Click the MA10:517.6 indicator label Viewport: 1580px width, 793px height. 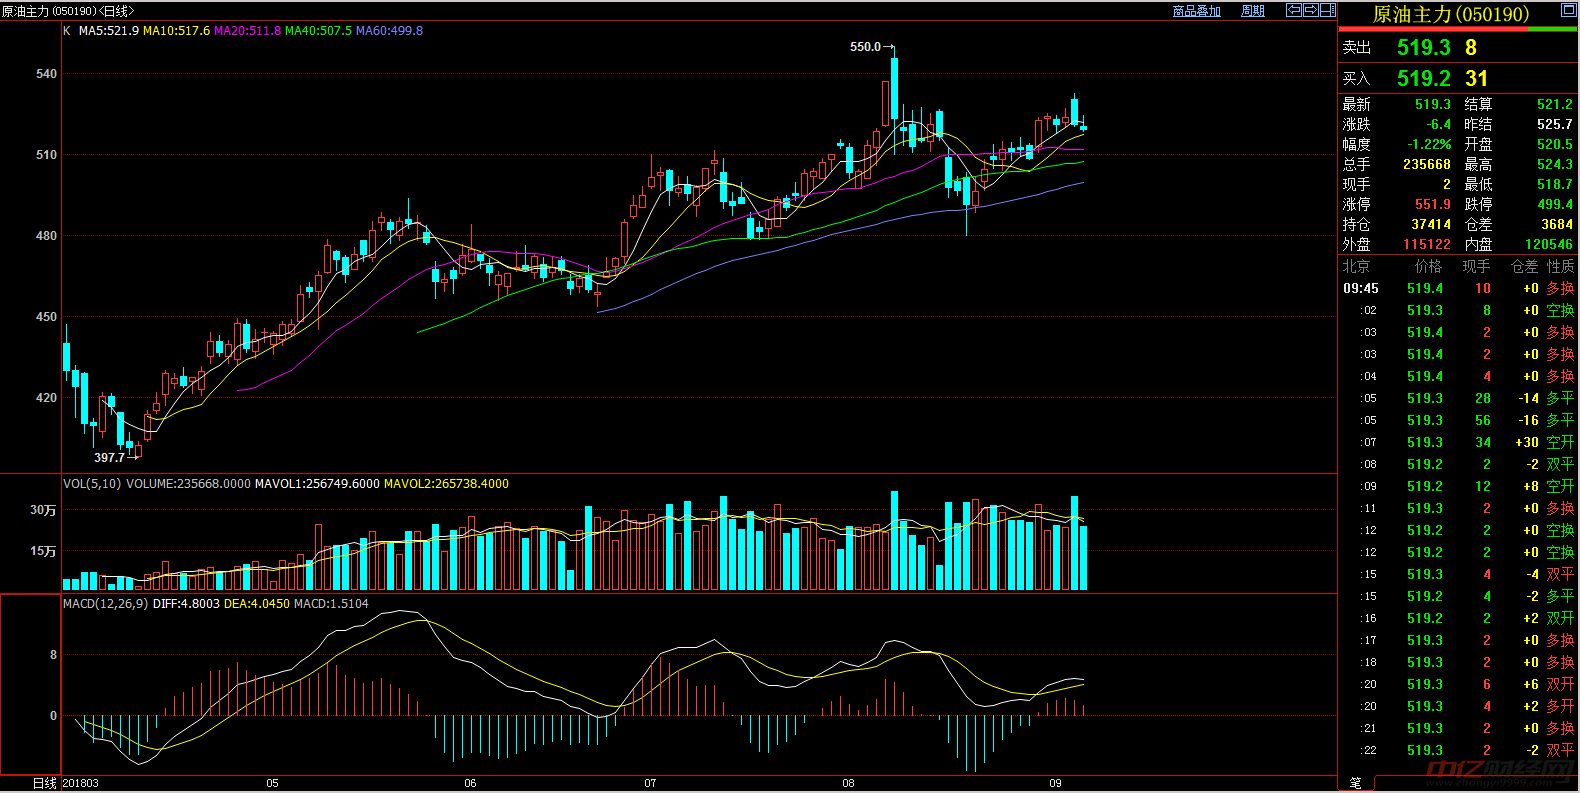coord(176,31)
